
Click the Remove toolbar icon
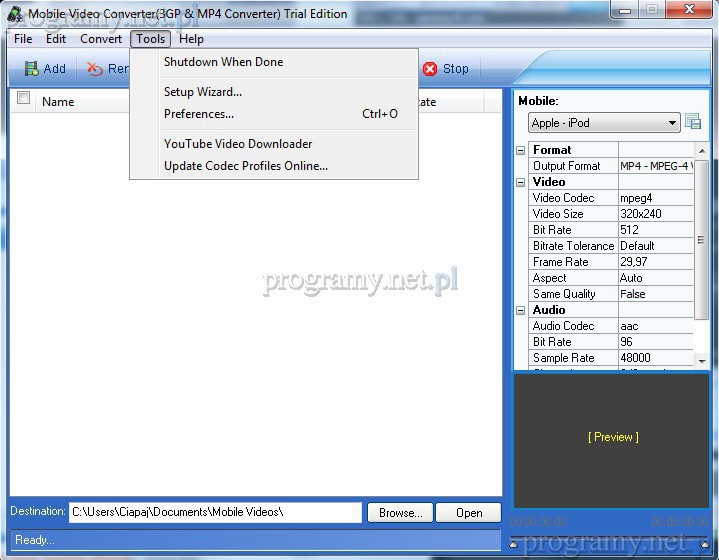[95, 69]
